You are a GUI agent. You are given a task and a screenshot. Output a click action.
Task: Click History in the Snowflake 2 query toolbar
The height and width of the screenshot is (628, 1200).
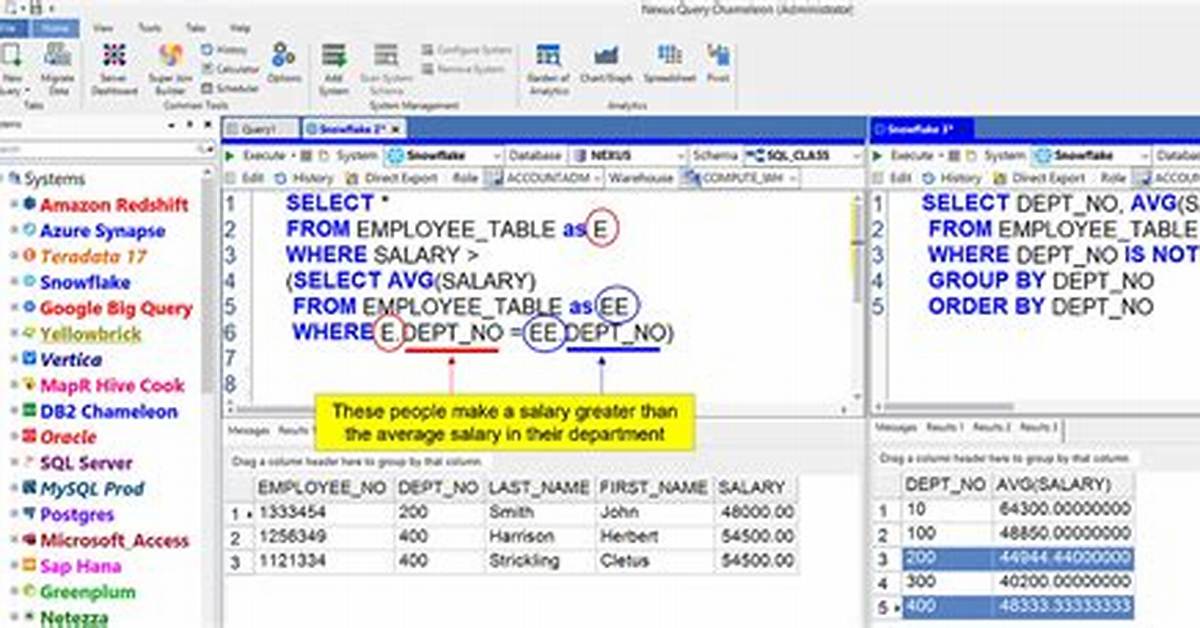(305, 178)
